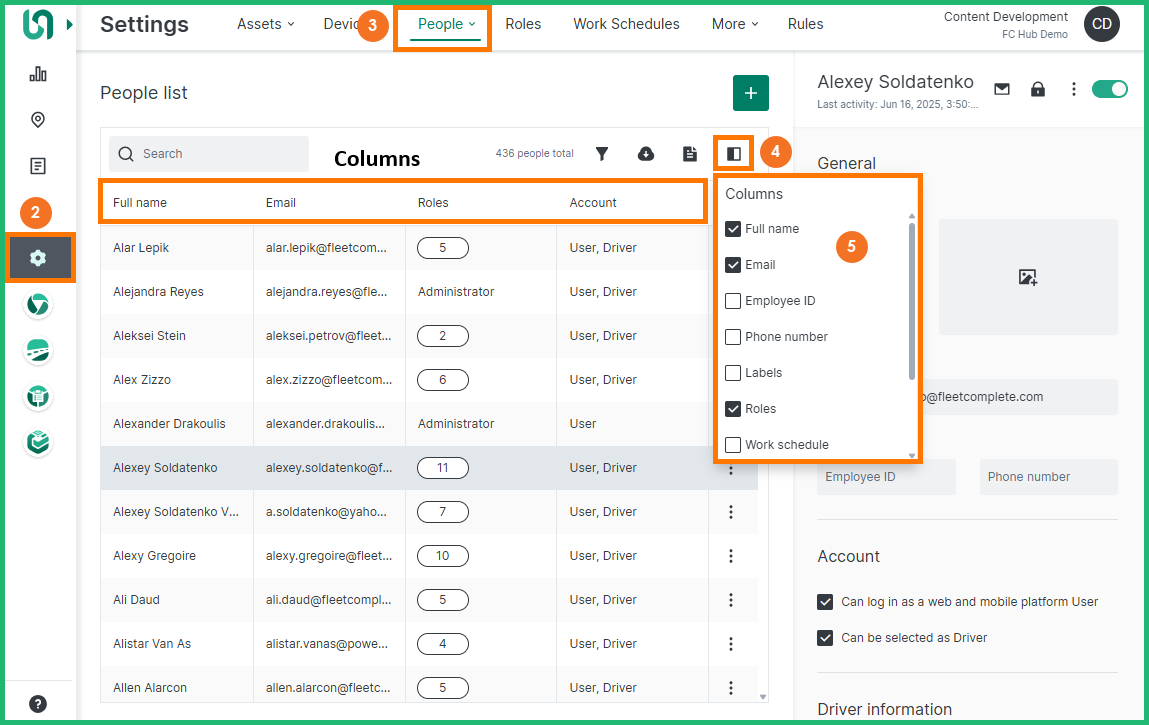The height and width of the screenshot is (725, 1149).
Task: Open the Roles tab
Action: pyautogui.click(x=523, y=24)
